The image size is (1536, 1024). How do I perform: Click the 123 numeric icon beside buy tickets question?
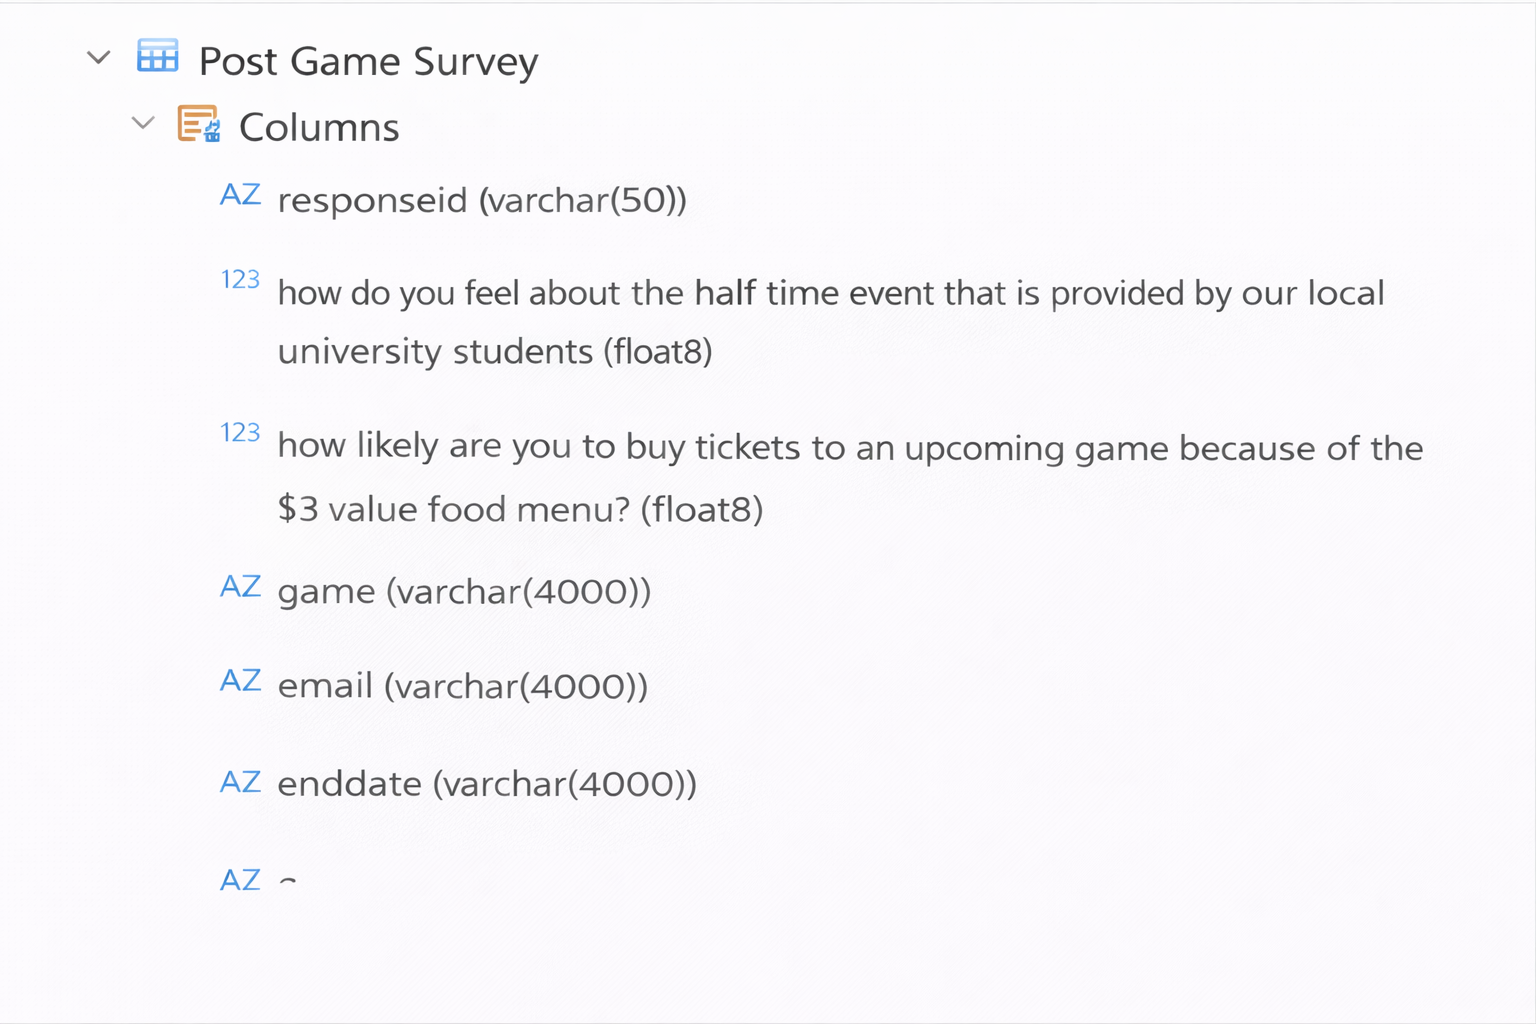[240, 433]
